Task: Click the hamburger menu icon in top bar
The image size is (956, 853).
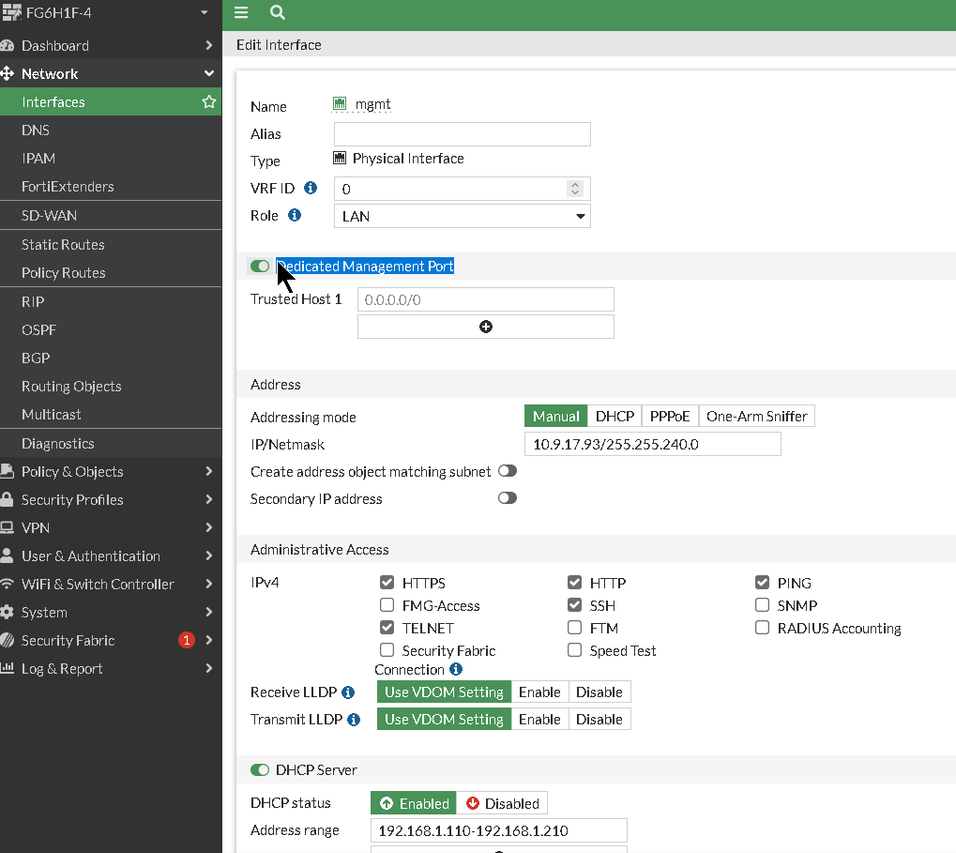Action: 241,13
